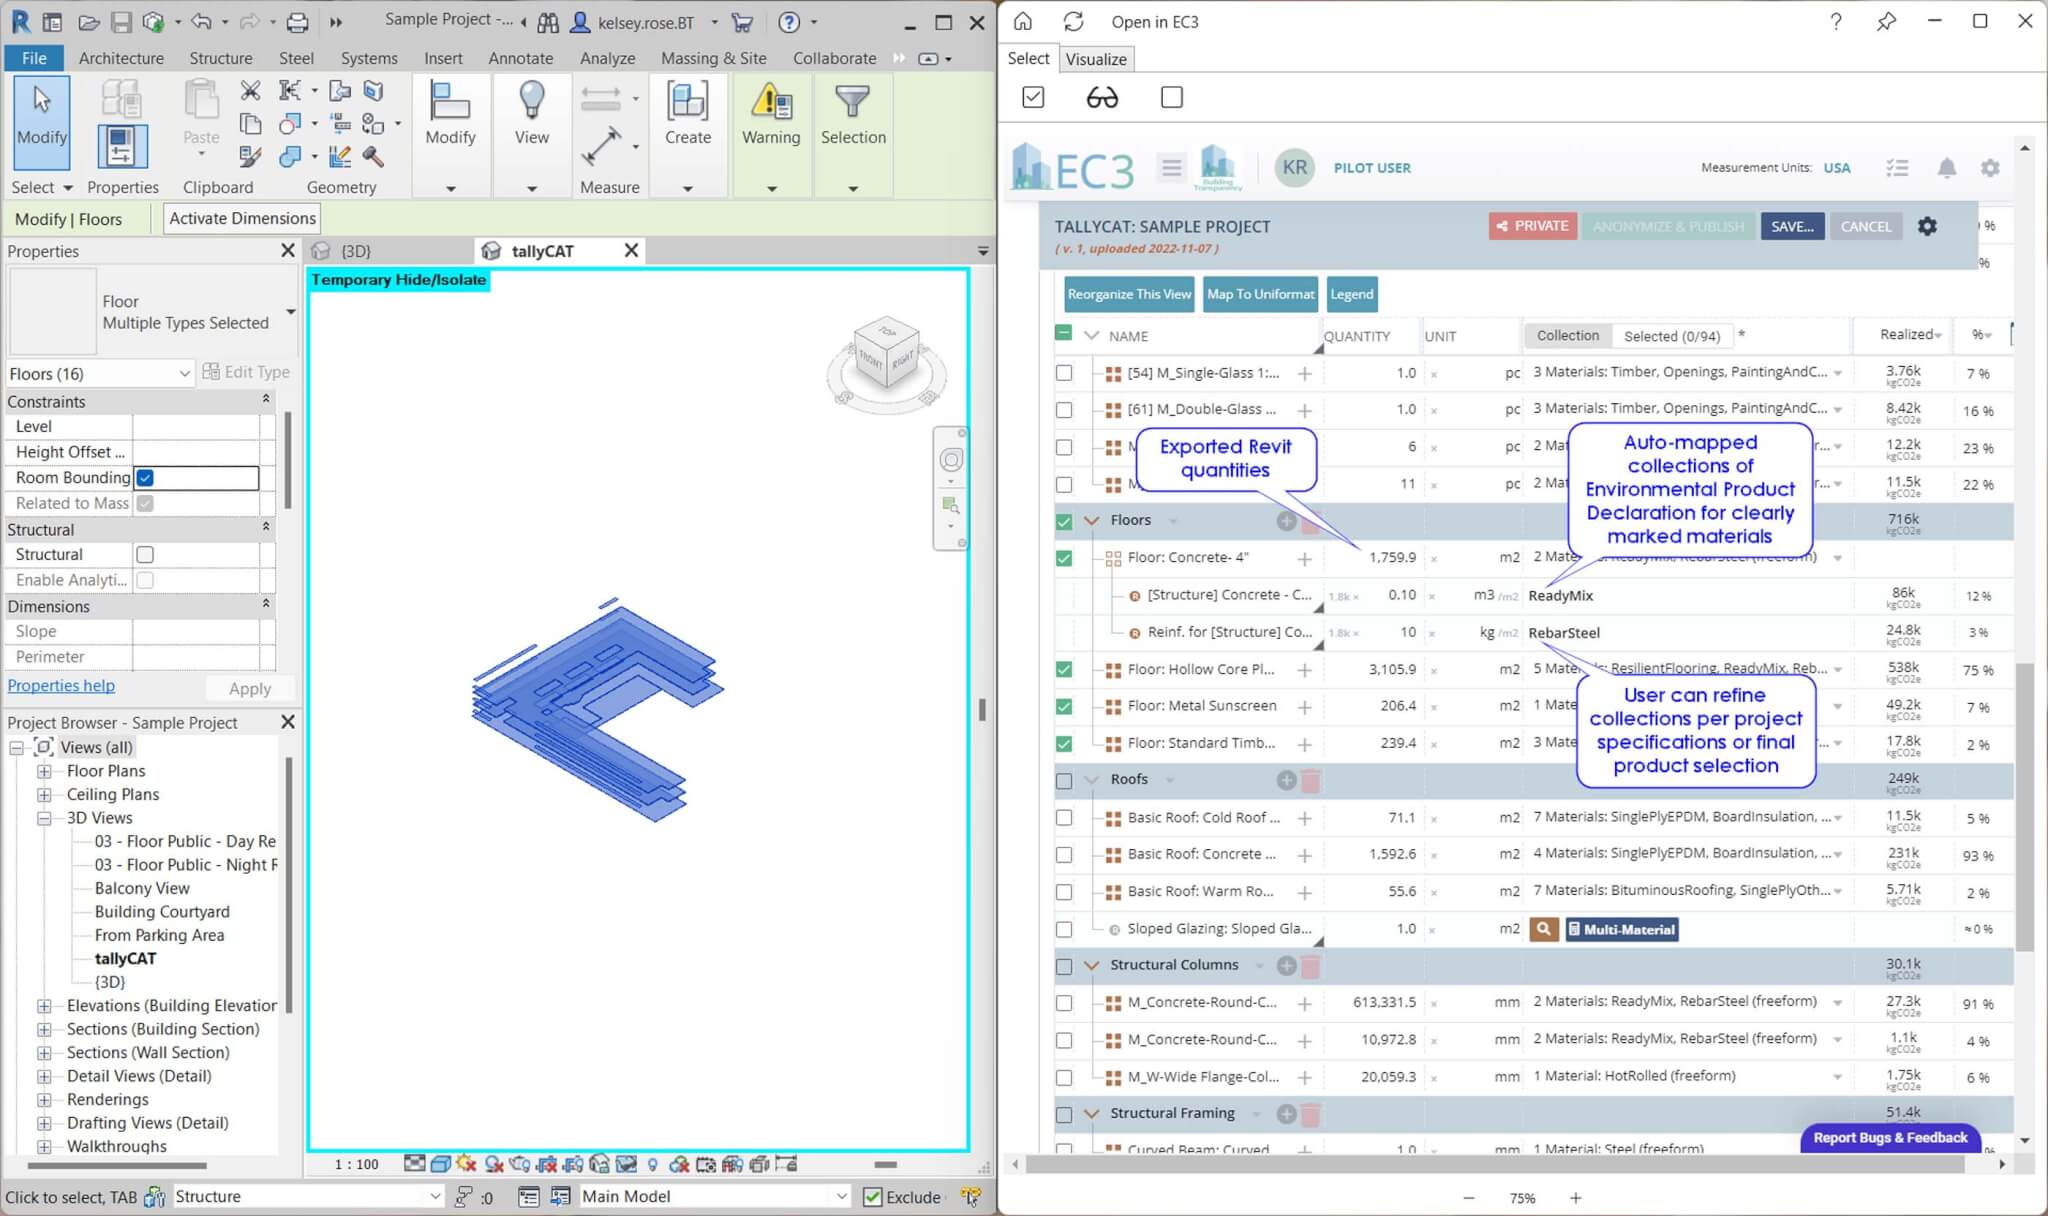Click the Map To Uniformat button
2048x1216 pixels.
(1260, 294)
